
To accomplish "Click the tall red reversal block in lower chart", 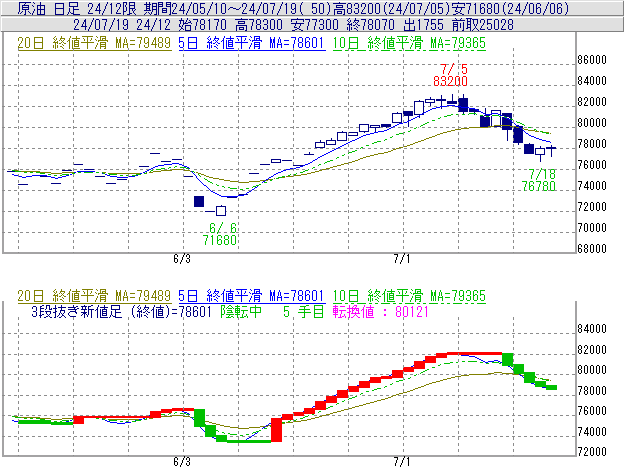I will pyautogui.click(x=277, y=430).
